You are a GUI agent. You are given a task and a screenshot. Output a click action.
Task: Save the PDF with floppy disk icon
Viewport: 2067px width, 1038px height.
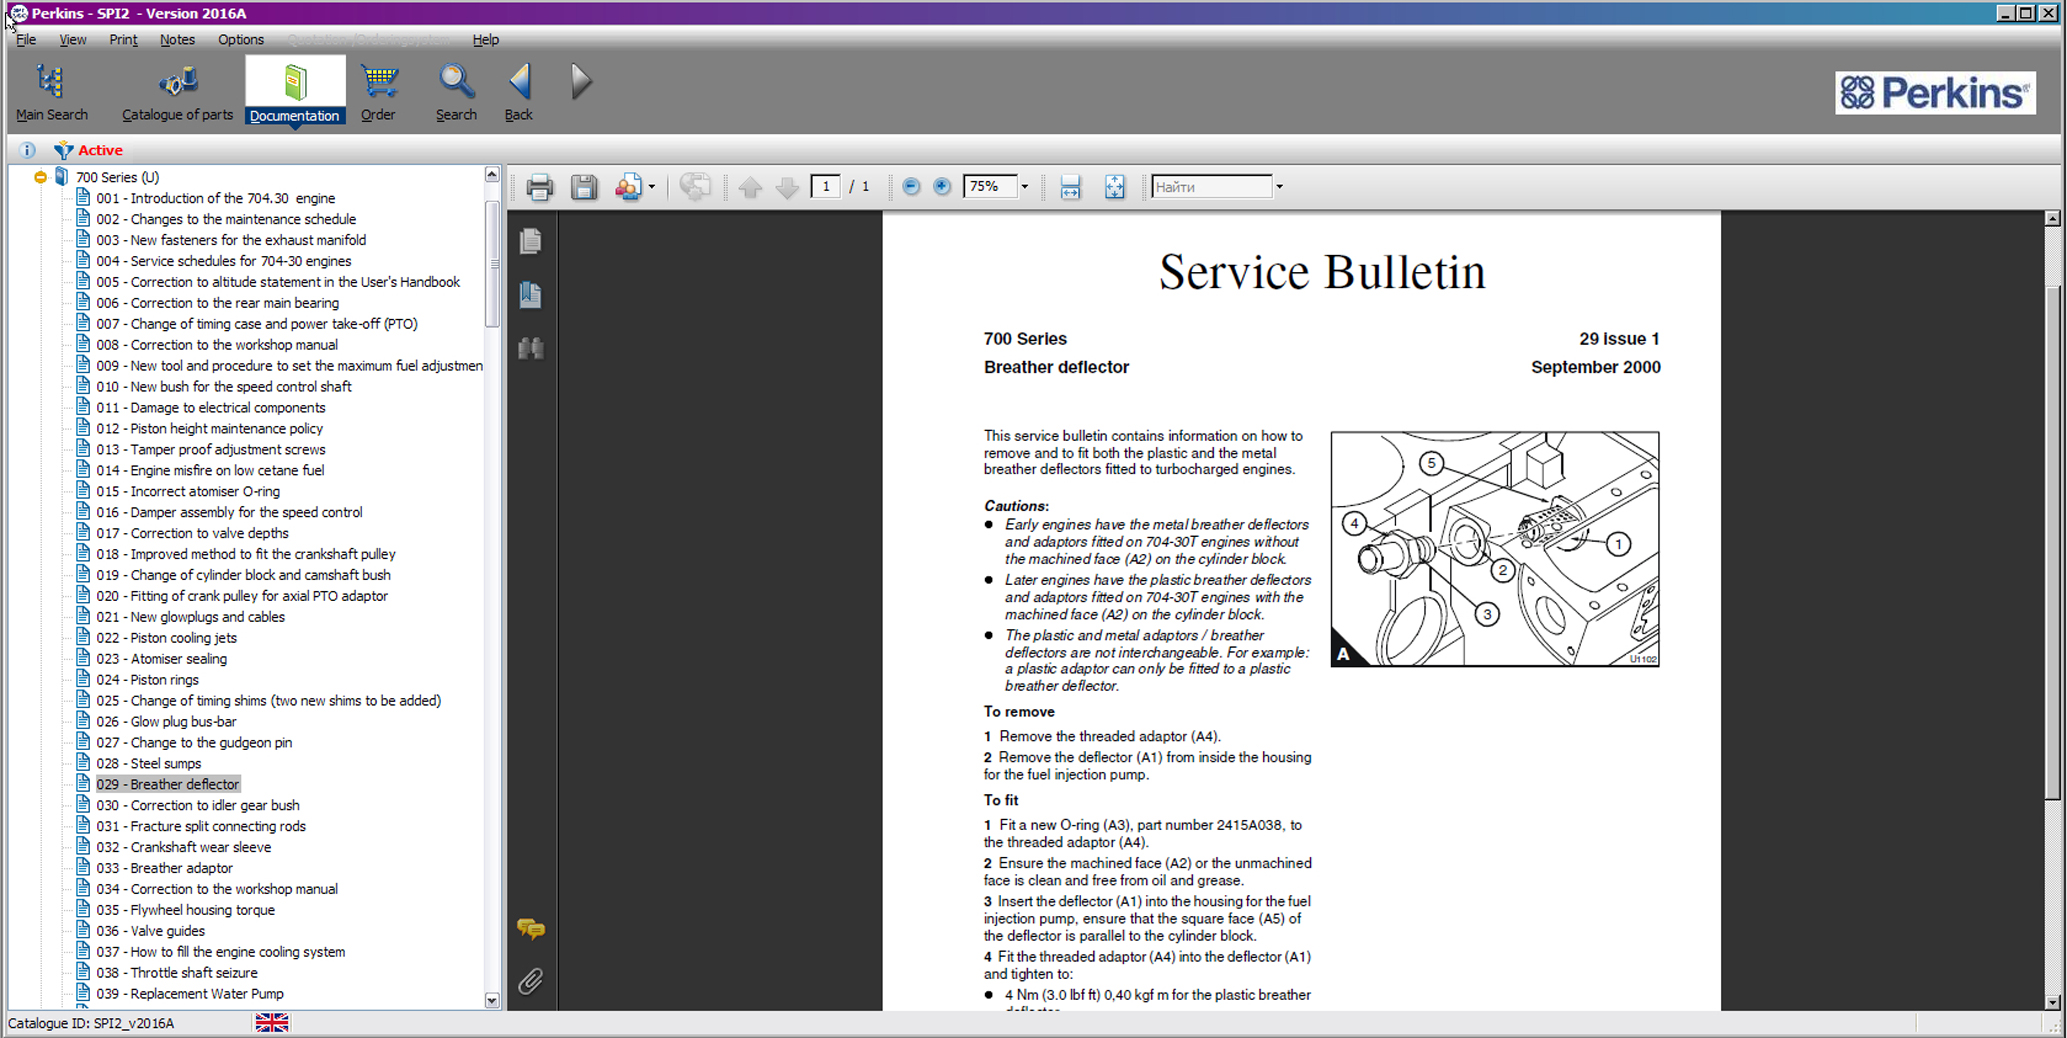pos(584,187)
